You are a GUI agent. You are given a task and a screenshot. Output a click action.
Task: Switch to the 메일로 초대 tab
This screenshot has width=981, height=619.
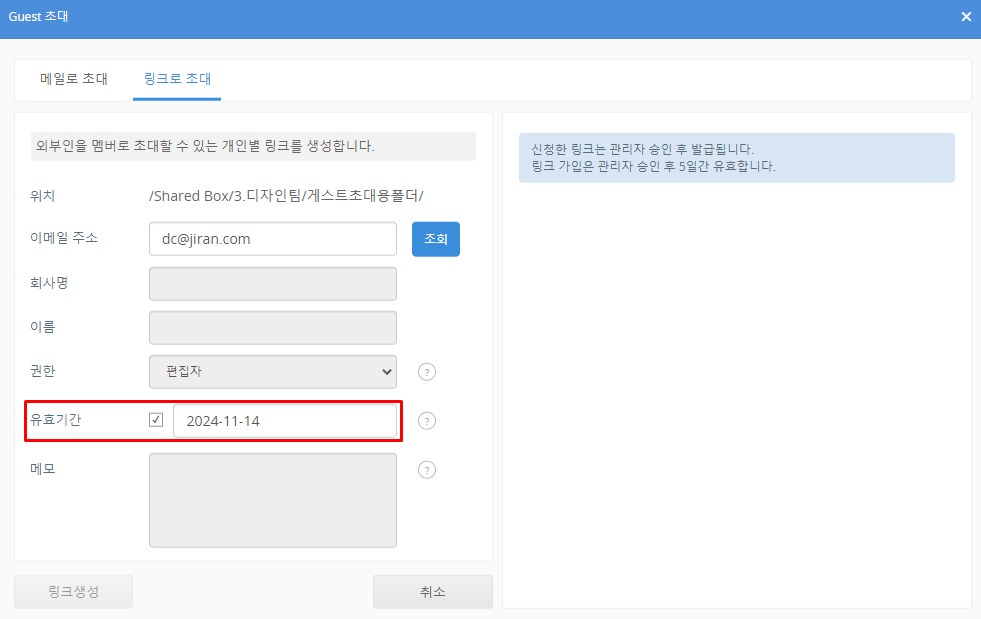point(74,79)
